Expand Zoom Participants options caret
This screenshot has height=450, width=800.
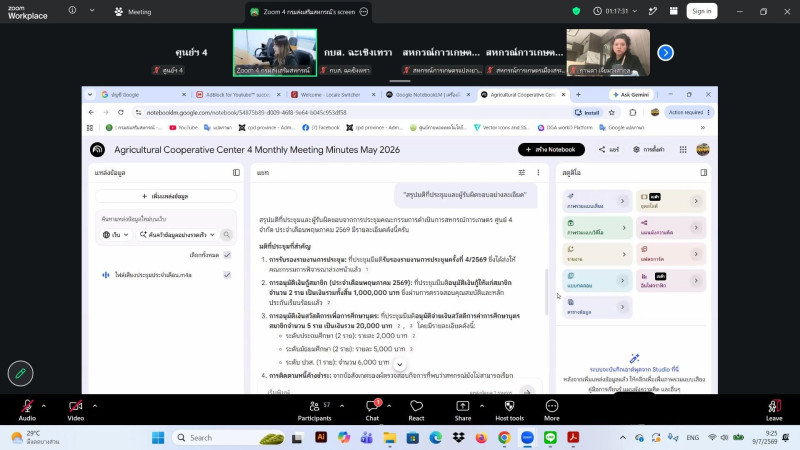click(x=342, y=406)
